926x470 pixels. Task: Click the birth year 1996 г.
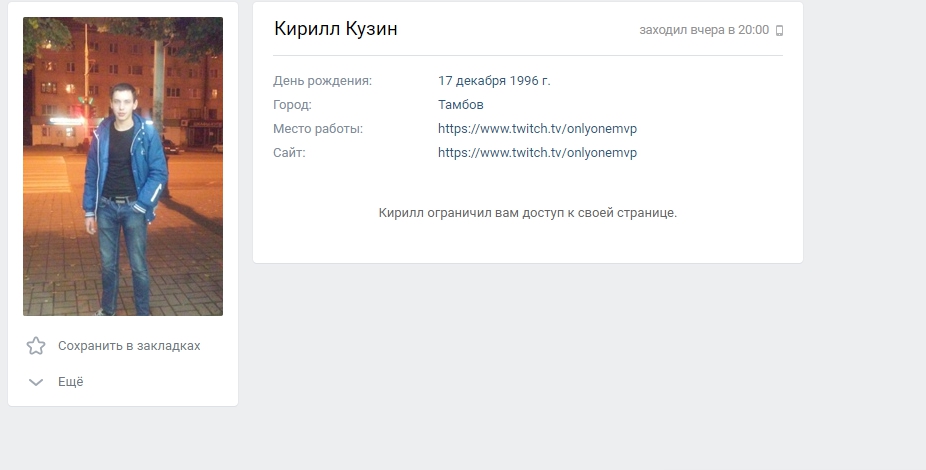point(530,81)
